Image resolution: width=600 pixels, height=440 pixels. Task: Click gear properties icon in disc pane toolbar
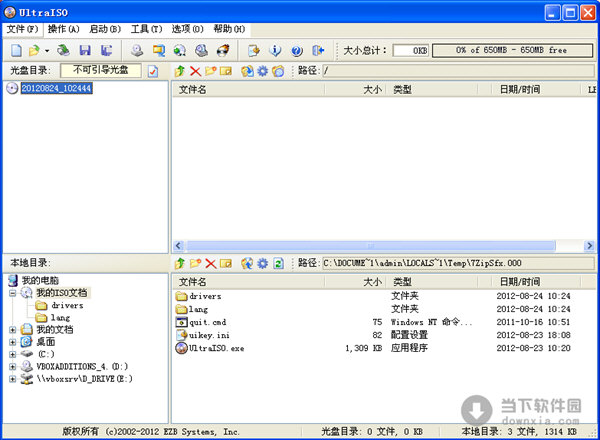[x=262, y=71]
